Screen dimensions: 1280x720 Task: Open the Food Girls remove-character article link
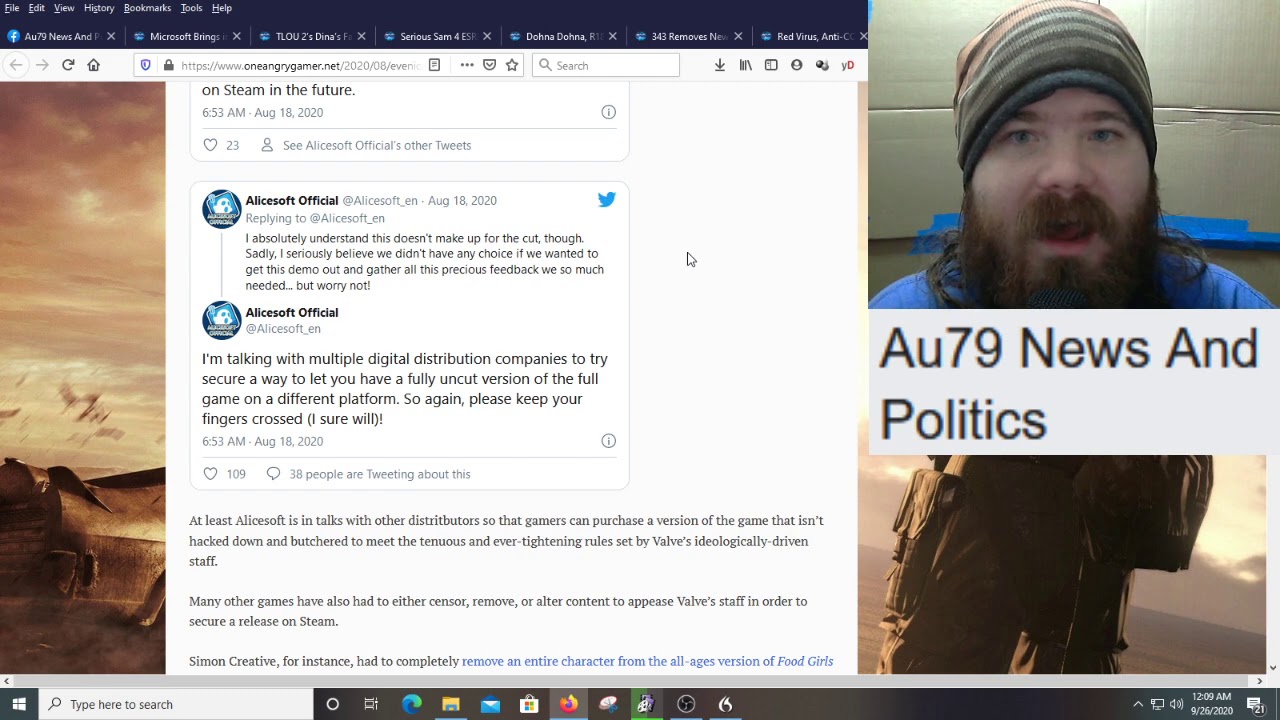click(647, 661)
